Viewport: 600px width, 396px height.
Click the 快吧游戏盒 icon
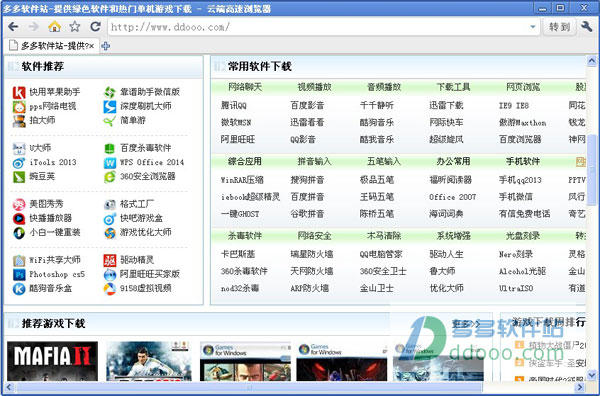point(110,218)
